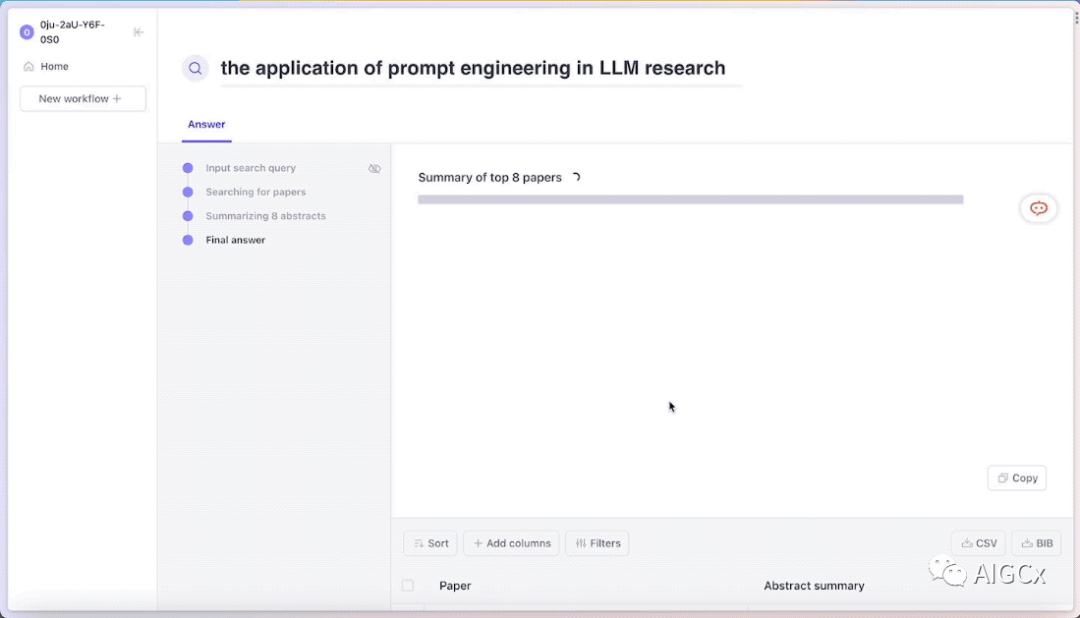The image size is (1080, 618).
Task: Select the Final answer step
Action: pos(235,240)
